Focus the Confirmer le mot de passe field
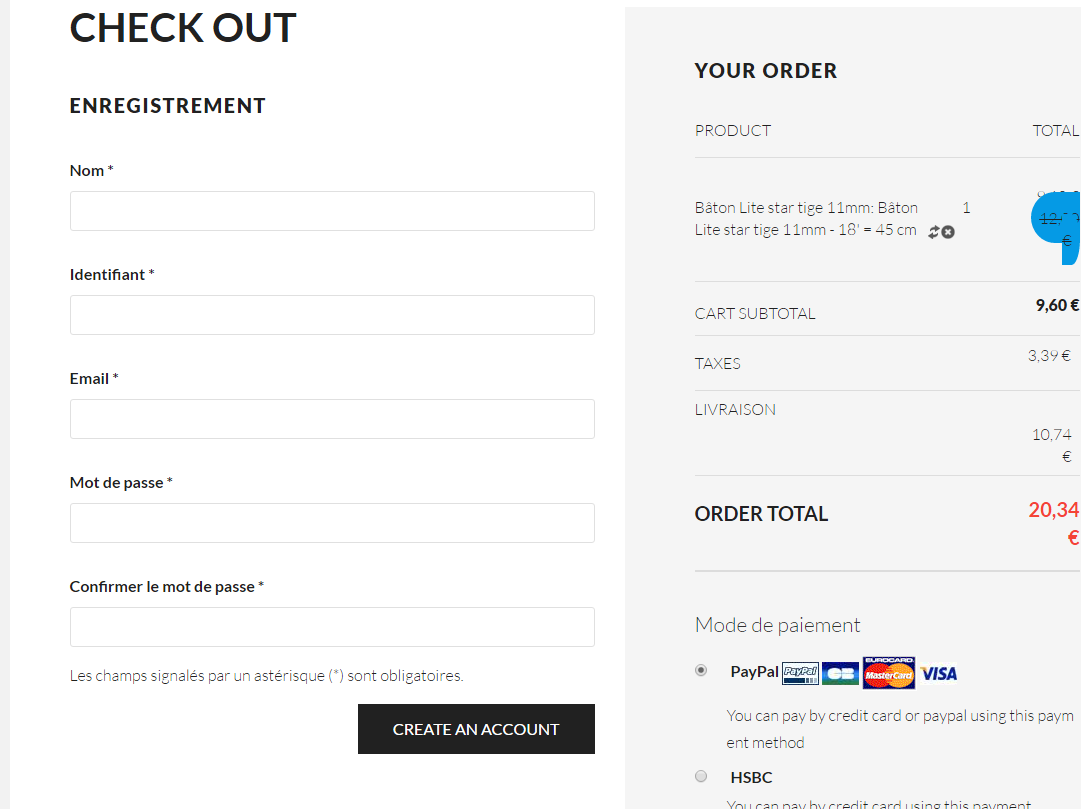1081x809 pixels. (332, 627)
